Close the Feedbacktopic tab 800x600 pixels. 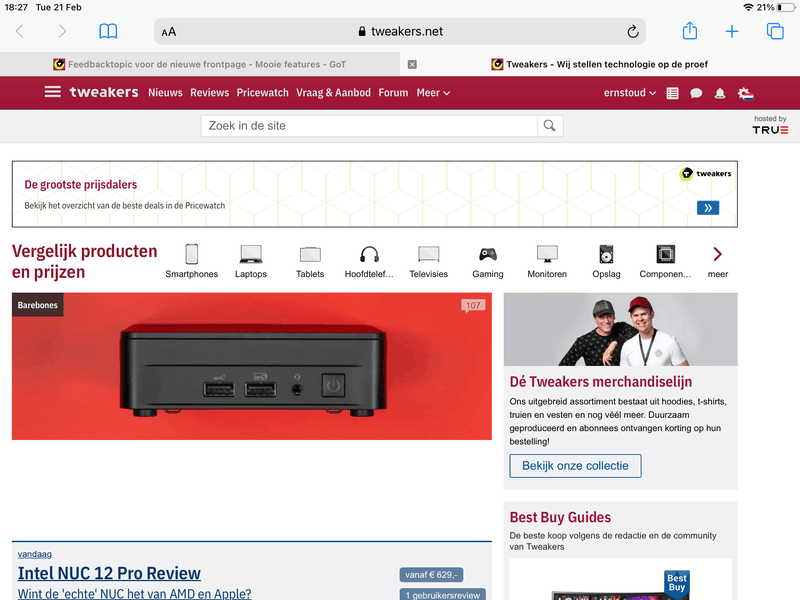coord(412,64)
